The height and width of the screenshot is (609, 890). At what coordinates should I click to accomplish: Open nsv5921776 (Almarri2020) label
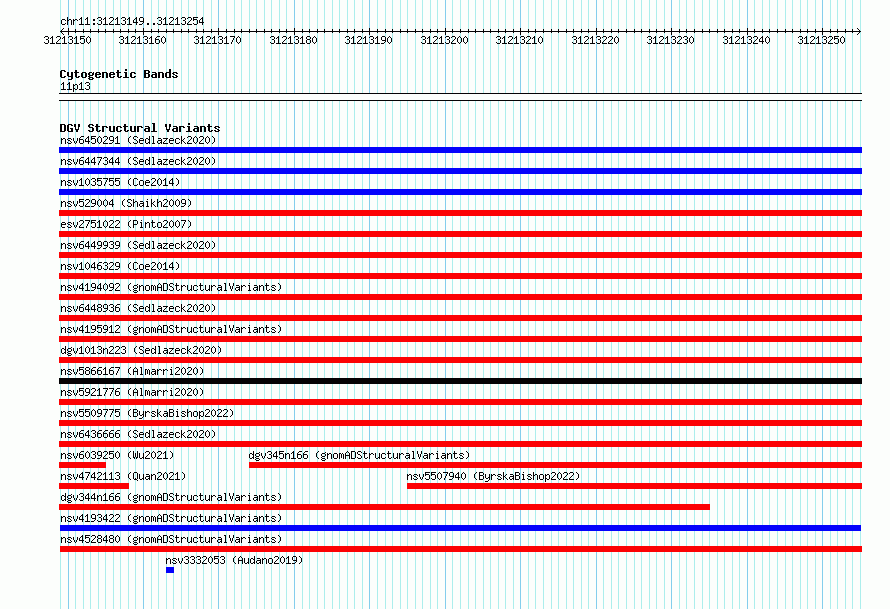tap(132, 392)
